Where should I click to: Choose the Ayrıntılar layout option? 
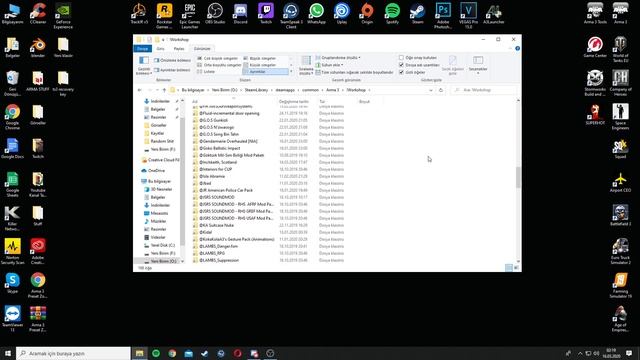click(x=265, y=72)
